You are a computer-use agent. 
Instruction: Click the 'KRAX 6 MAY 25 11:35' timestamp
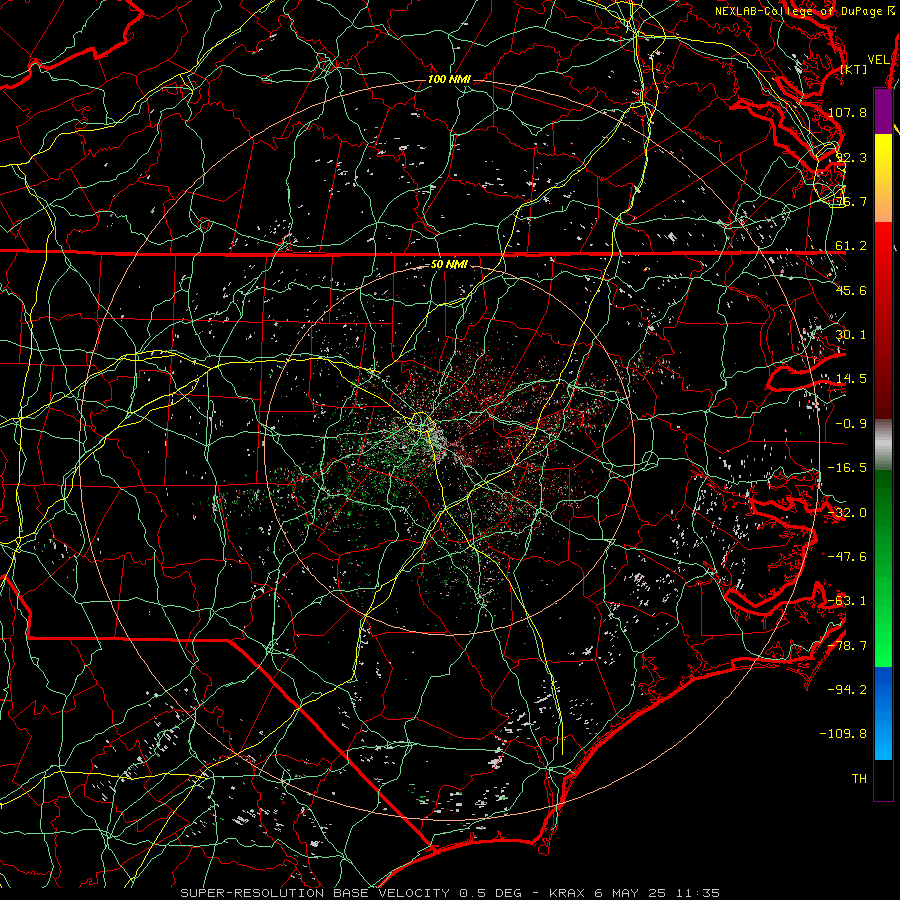[634, 893]
